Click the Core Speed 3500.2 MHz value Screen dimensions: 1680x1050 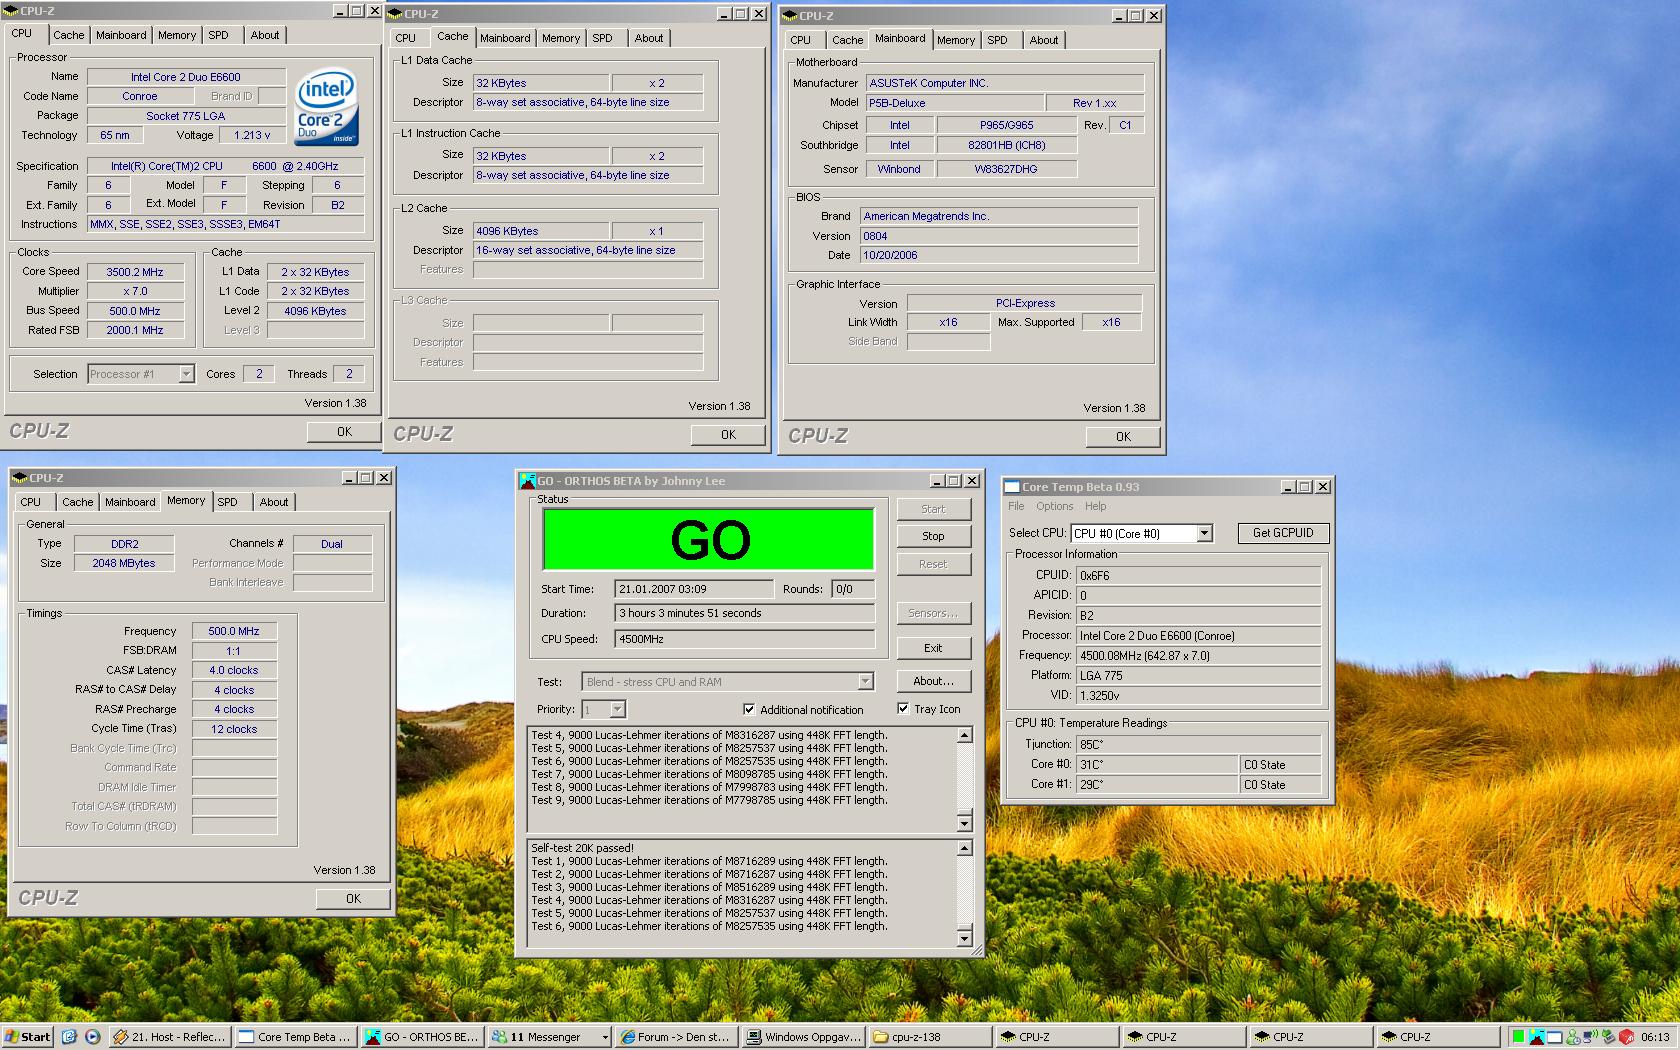point(135,272)
